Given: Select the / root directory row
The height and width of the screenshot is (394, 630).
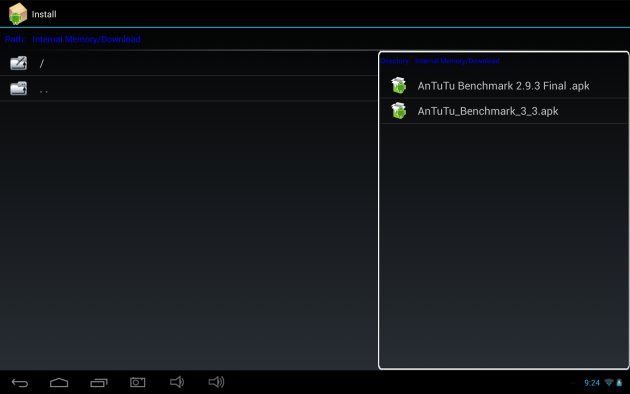Looking at the screenshot, I should tap(188, 63).
